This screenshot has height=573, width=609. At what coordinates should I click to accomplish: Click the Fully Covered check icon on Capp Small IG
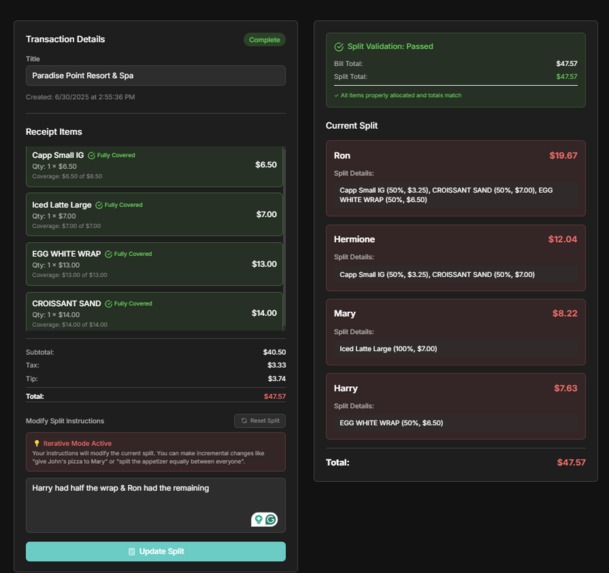point(92,155)
